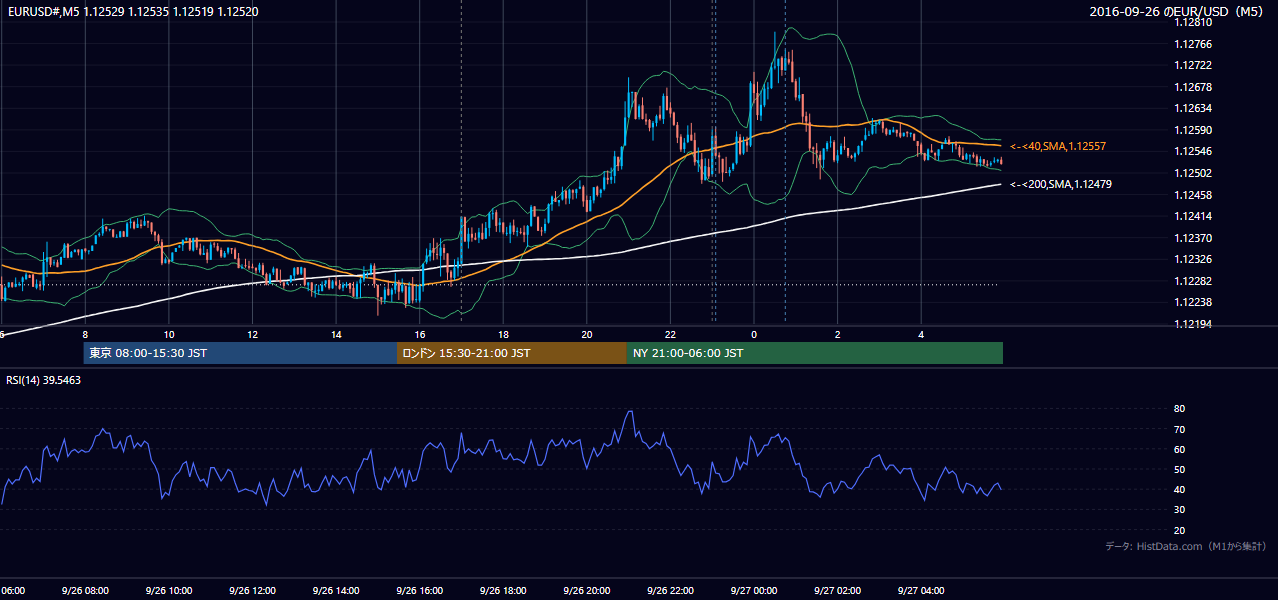The image size is (1278, 600).
Task: Click the RSI(14) 39.5463 indicator label
Action: (44, 380)
